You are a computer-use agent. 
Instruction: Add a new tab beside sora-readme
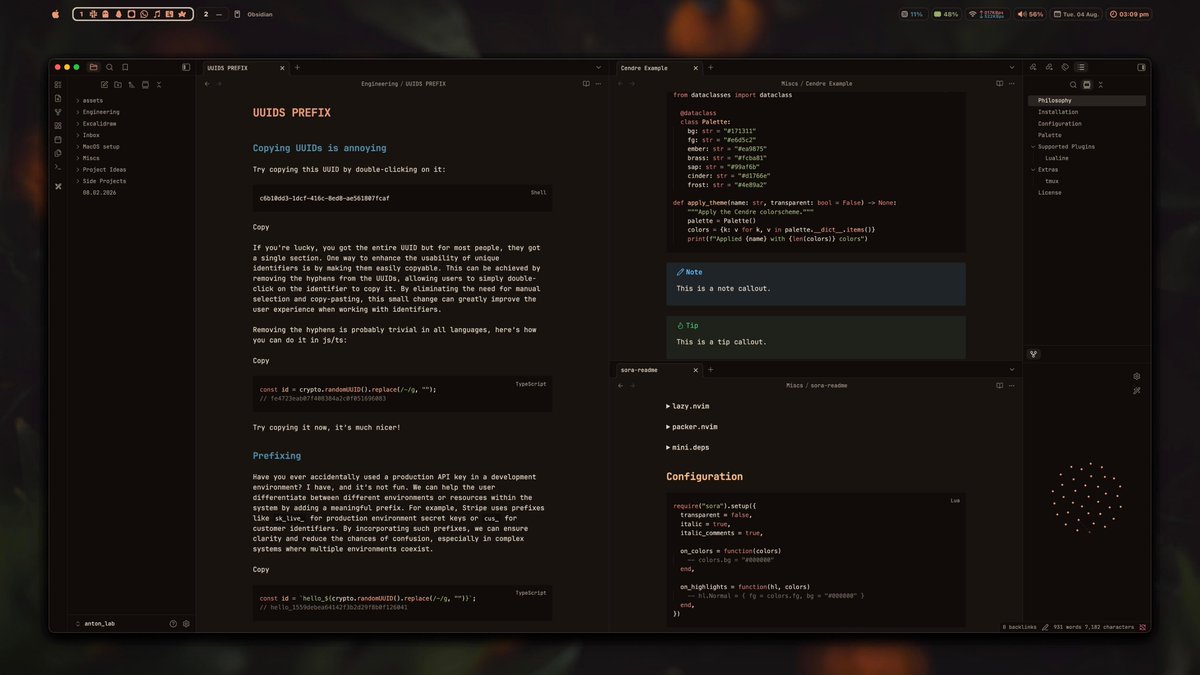click(x=711, y=370)
